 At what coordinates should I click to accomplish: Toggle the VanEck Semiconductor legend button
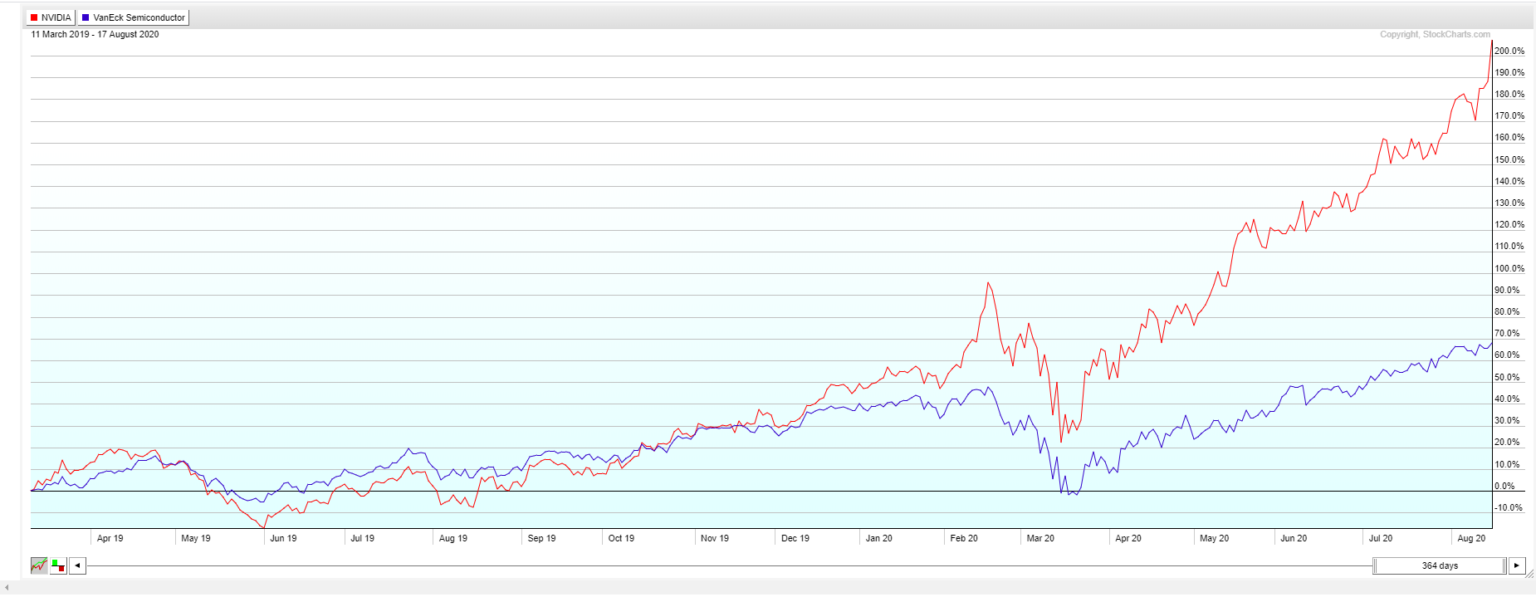tap(133, 18)
